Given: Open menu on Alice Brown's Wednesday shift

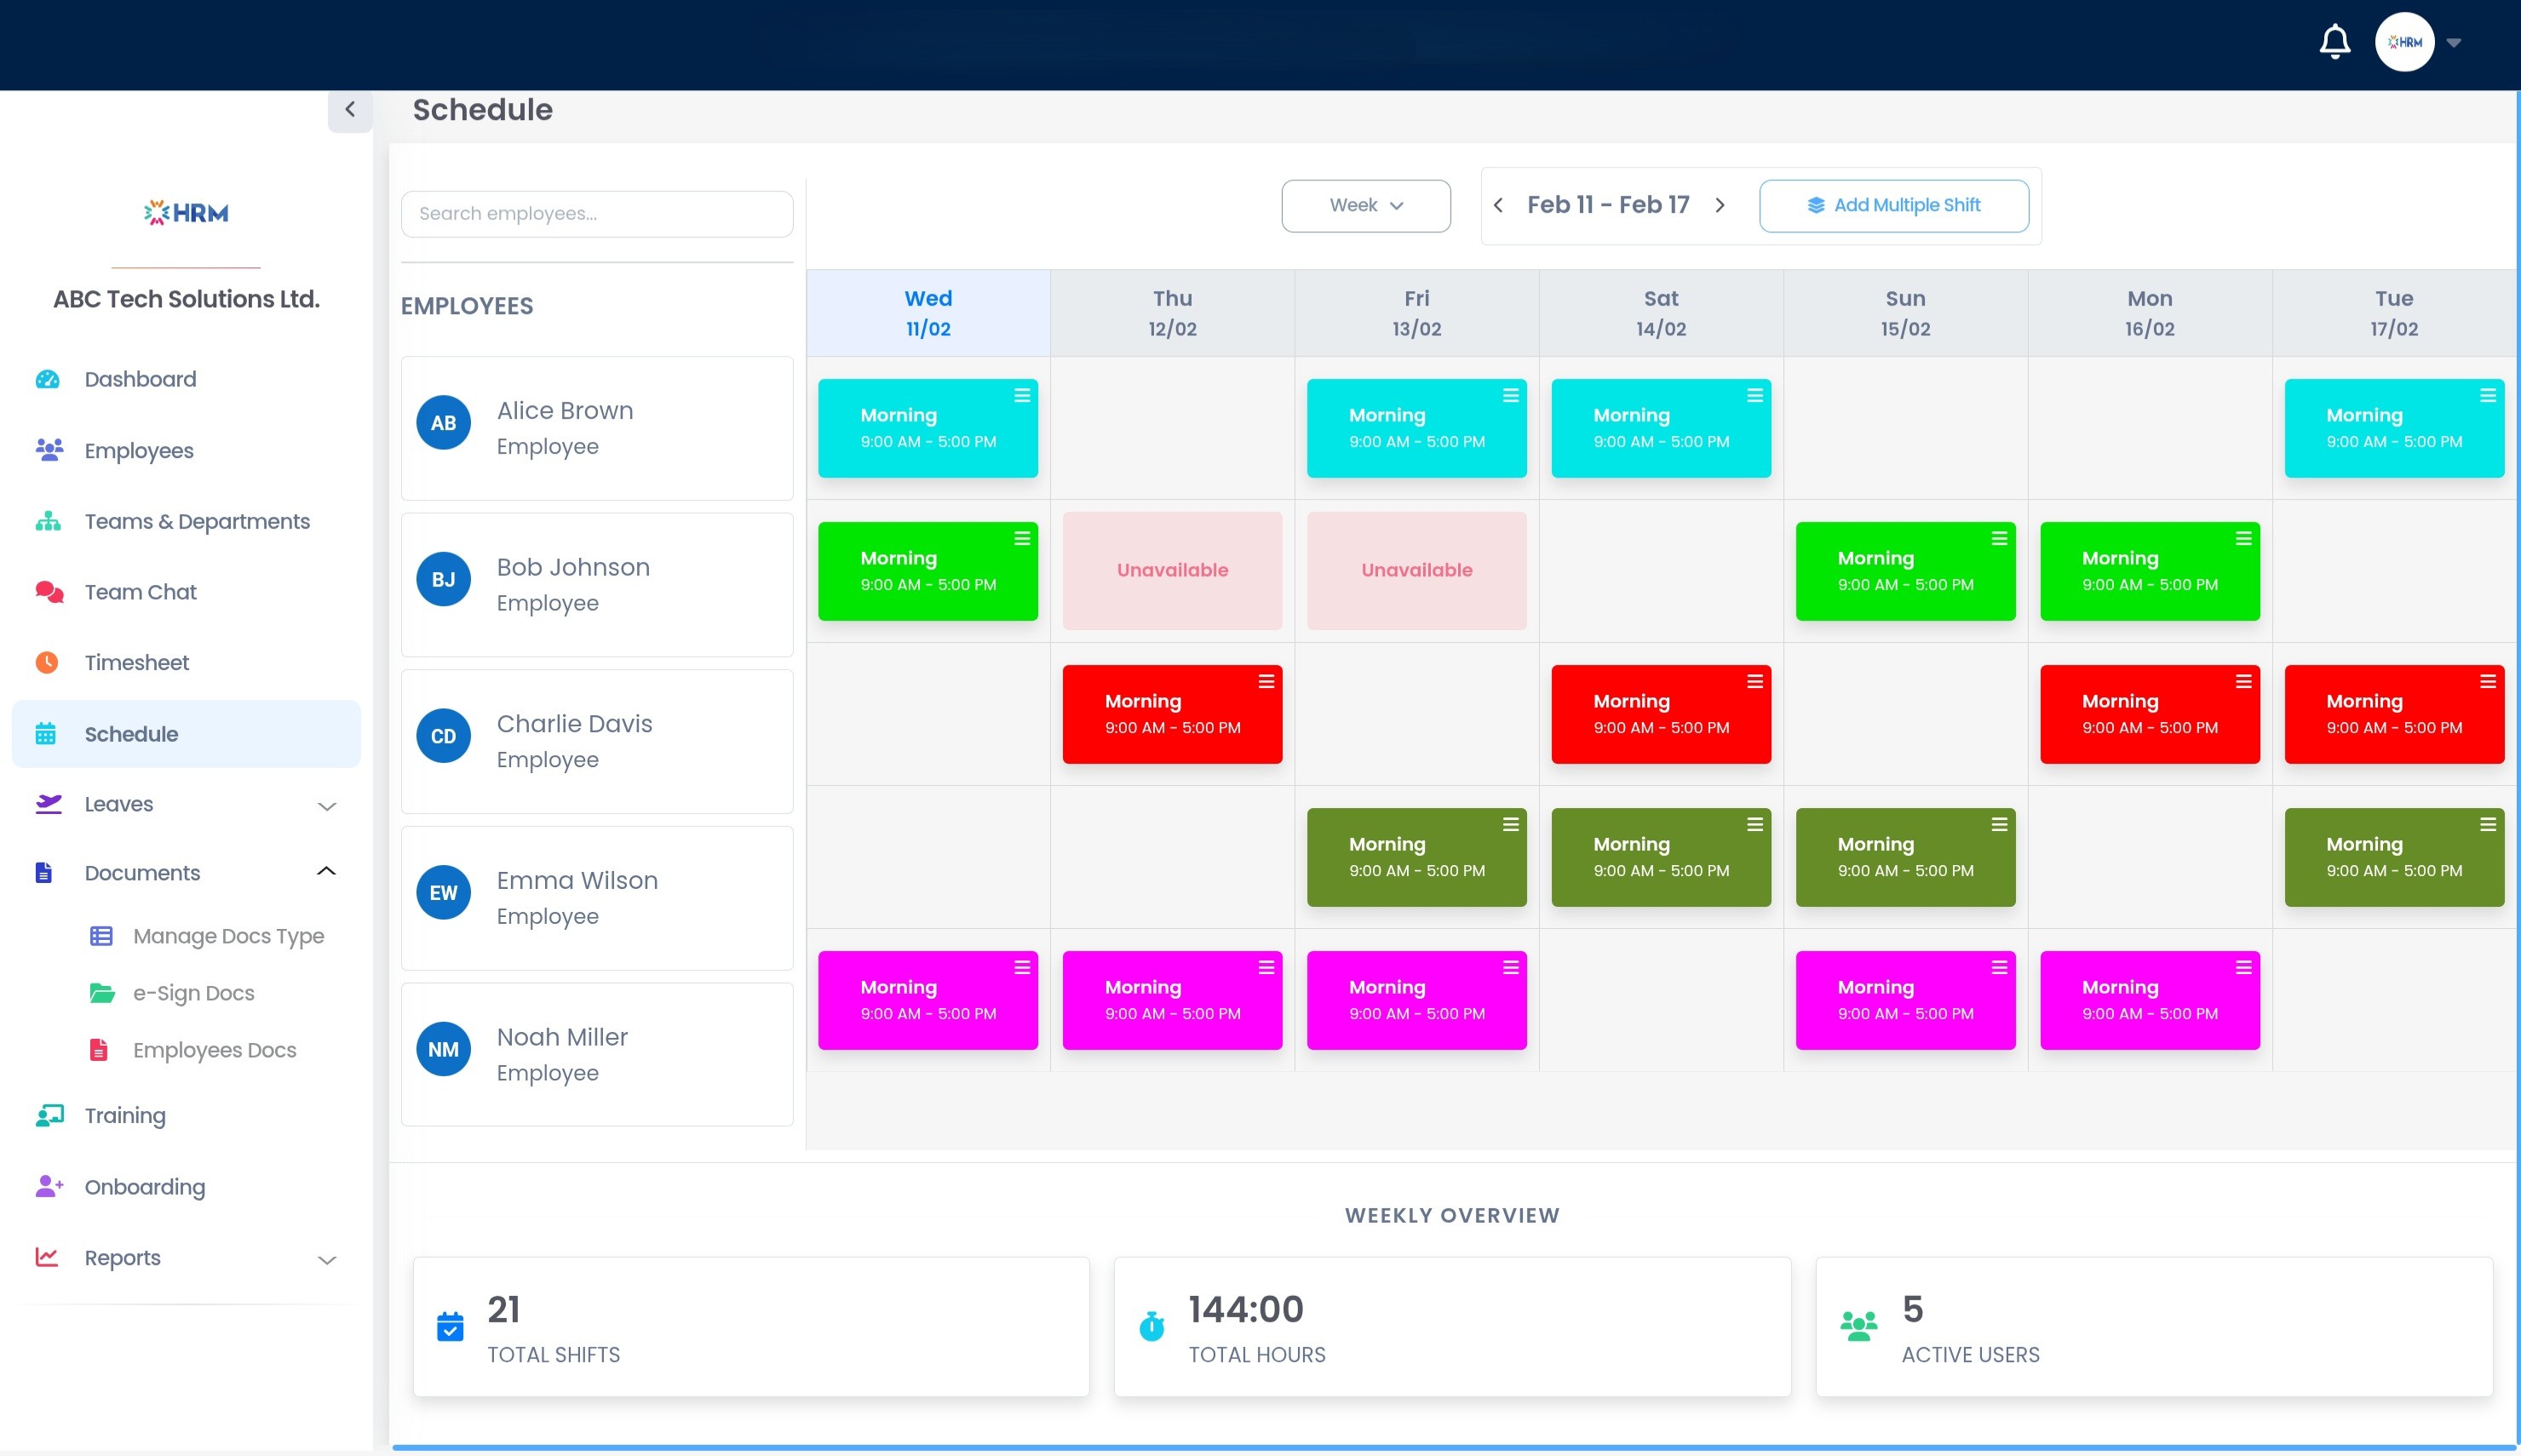Looking at the screenshot, I should click(x=1022, y=396).
